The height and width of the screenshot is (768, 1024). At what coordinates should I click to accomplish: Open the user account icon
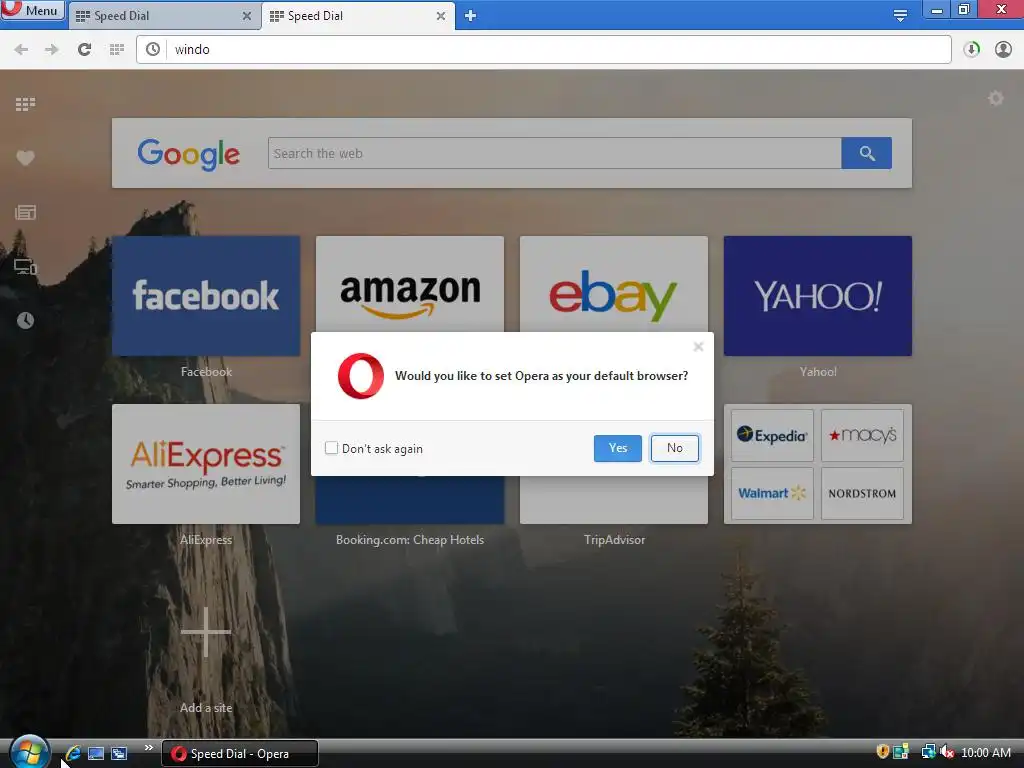coord(1003,50)
